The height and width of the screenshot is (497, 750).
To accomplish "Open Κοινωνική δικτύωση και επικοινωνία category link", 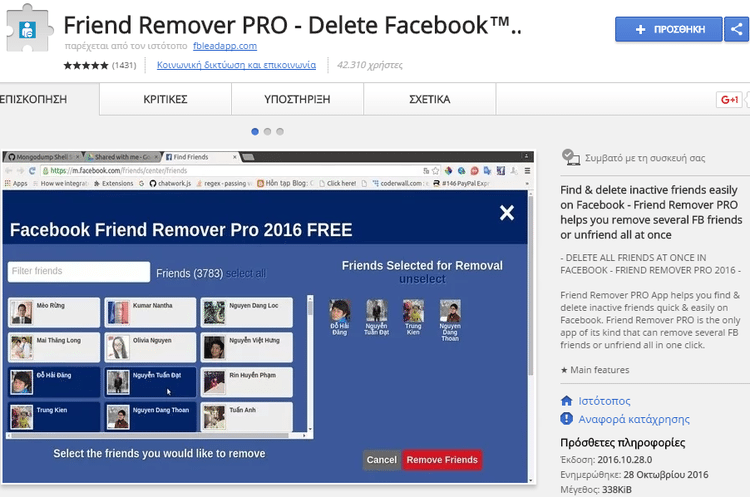I will click(236, 65).
